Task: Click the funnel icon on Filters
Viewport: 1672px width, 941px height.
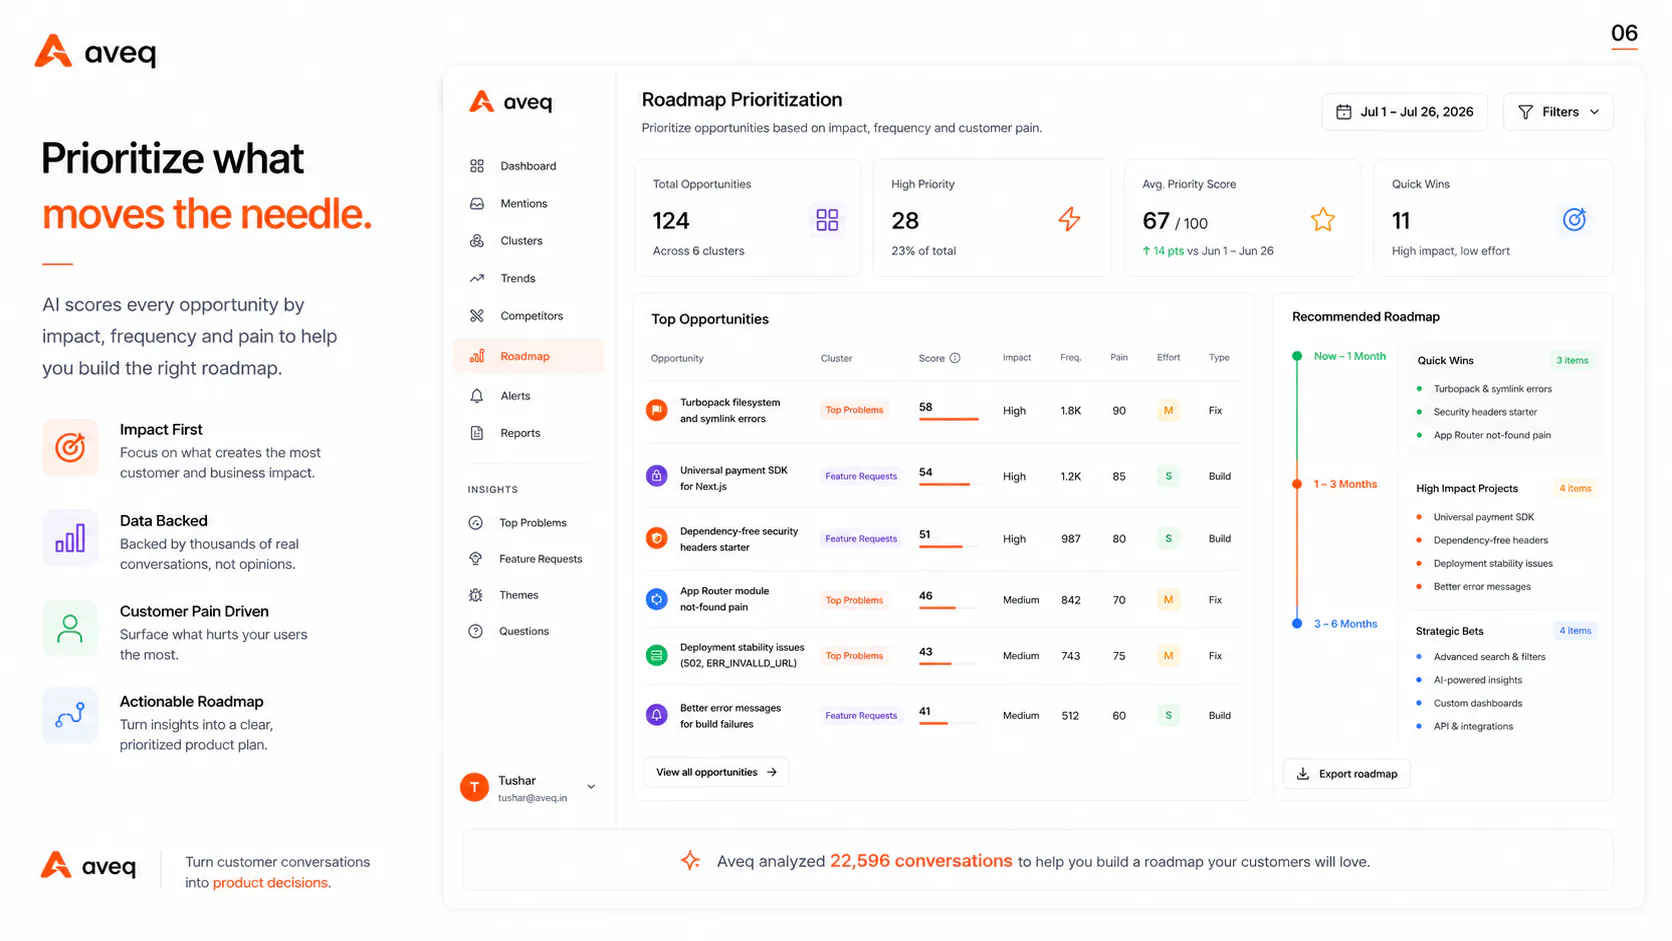Action: tap(1525, 112)
